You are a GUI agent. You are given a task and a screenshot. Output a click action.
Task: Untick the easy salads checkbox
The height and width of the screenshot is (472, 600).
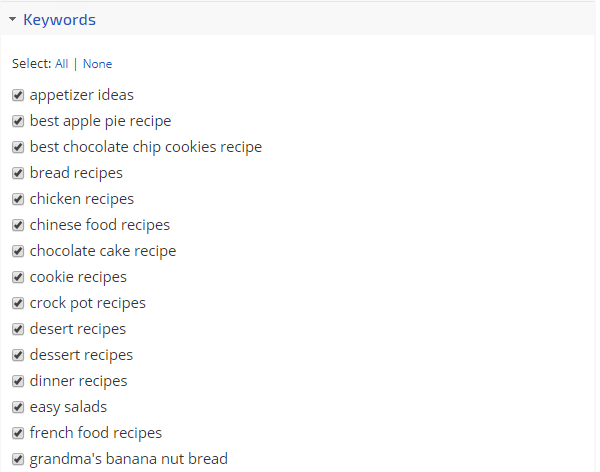tap(18, 407)
